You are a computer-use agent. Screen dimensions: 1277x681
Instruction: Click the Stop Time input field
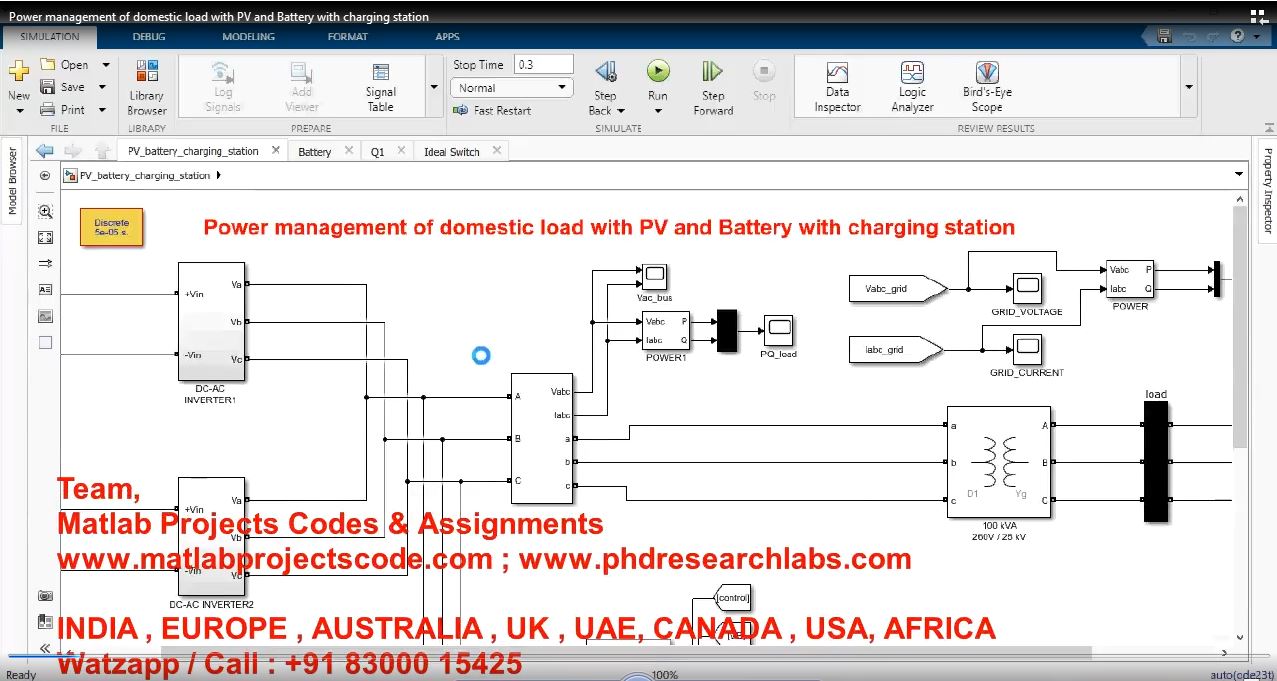click(543, 65)
